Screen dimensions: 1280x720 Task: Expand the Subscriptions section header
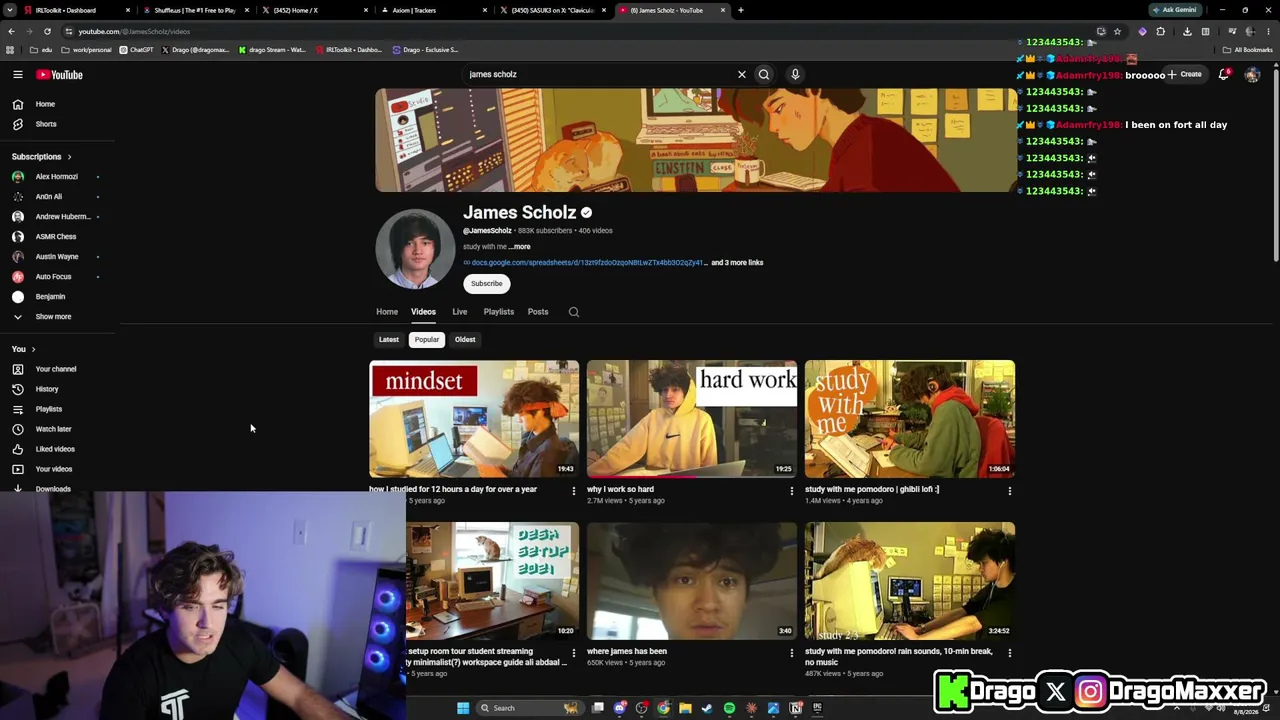tap(42, 157)
